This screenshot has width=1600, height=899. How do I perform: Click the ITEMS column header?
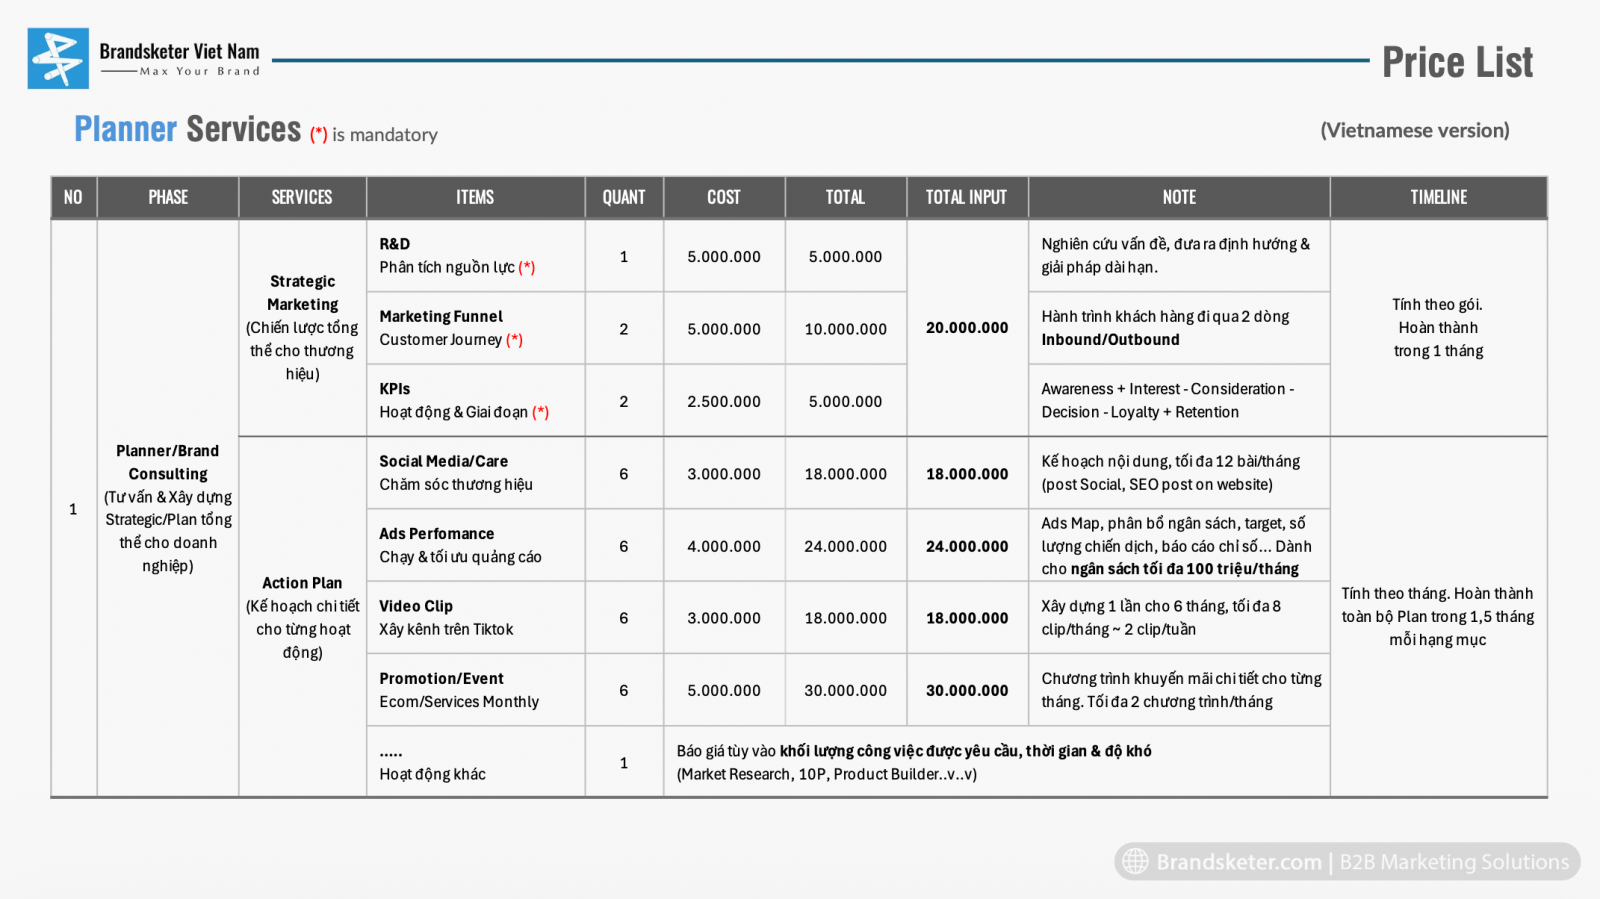[x=475, y=198]
